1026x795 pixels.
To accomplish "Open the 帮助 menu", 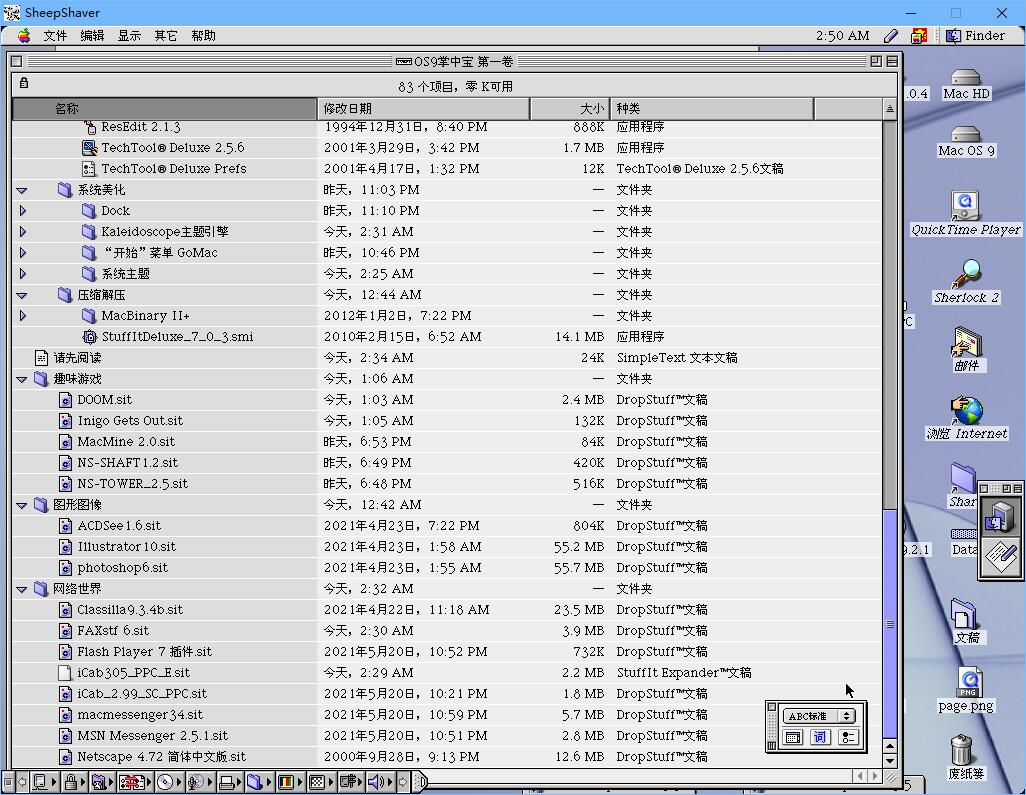I will point(203,35).
